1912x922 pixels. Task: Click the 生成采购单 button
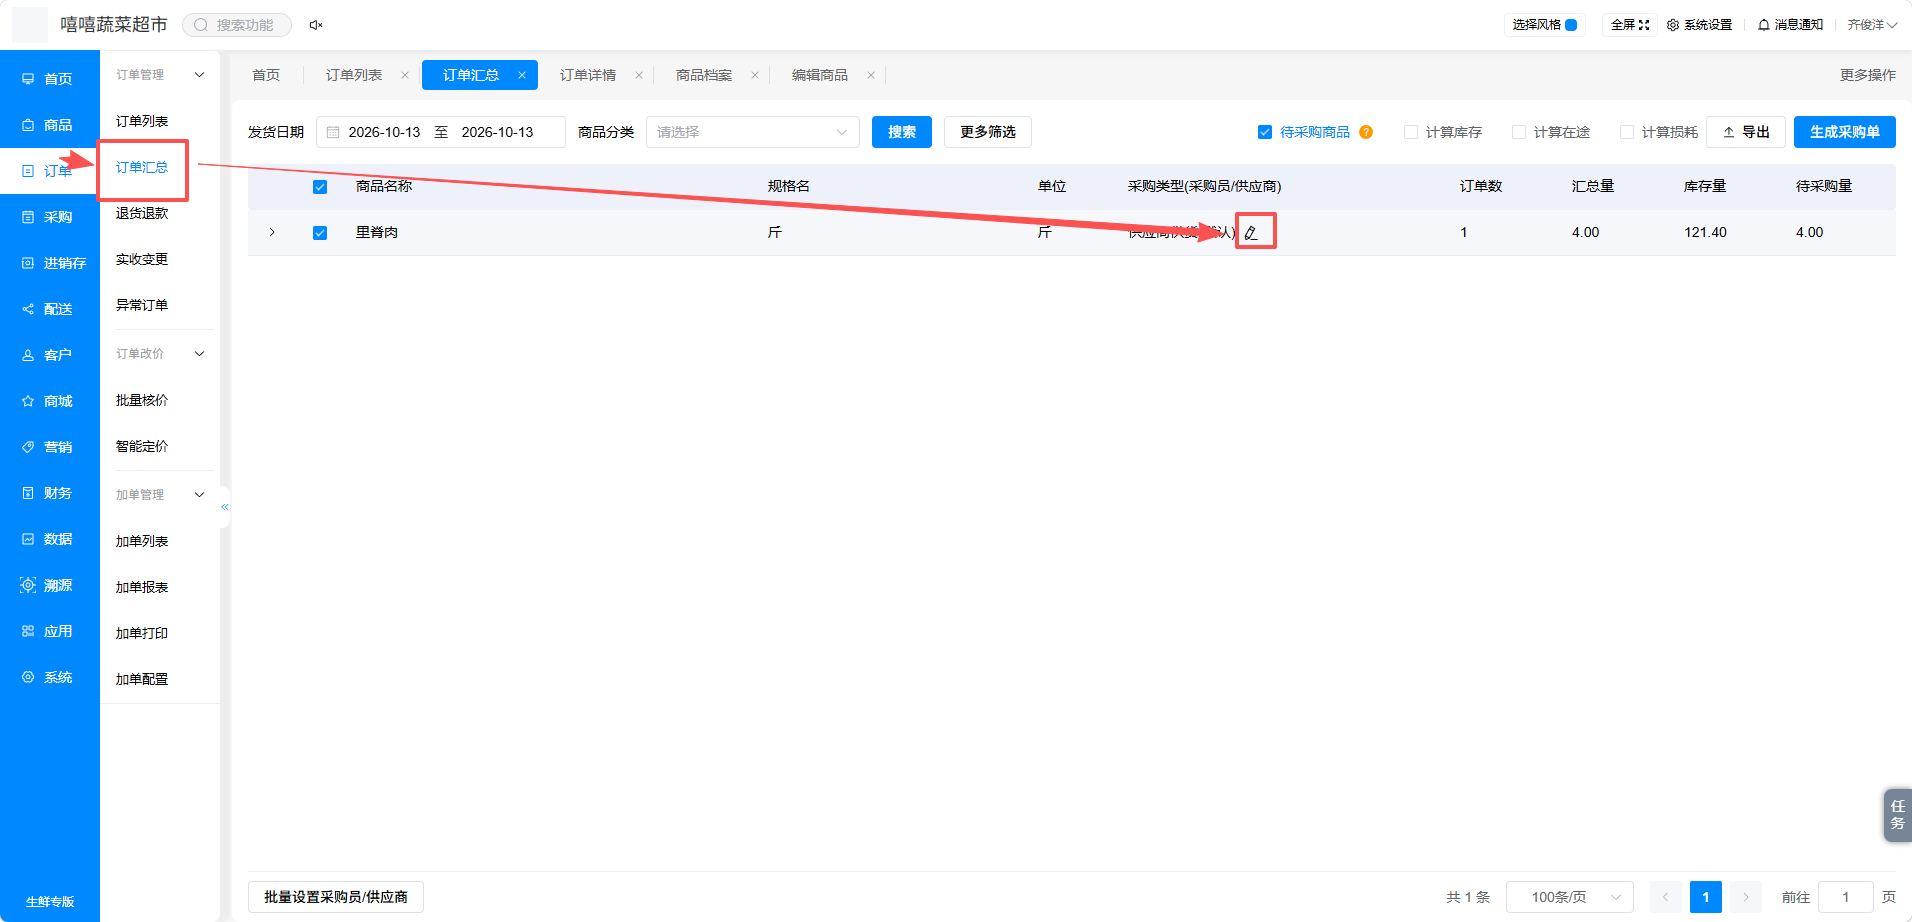pyautogui.click(x=1845, y=132)
